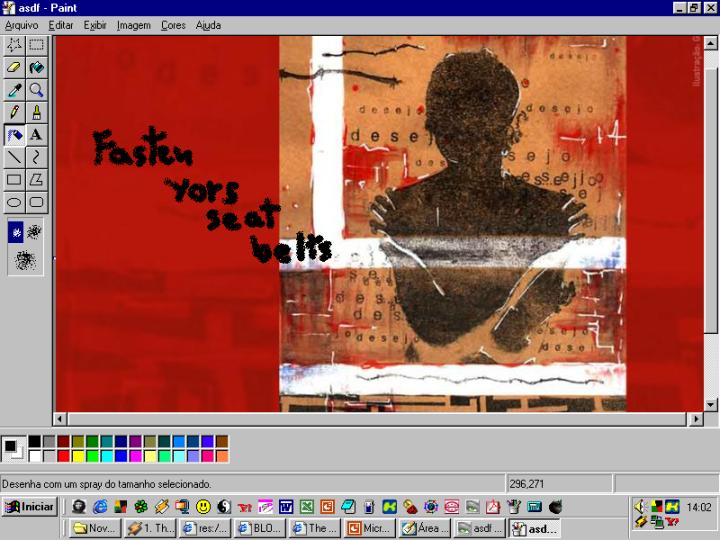Choose the smallest spray size option
720x540 pixels.
point(16,232)
